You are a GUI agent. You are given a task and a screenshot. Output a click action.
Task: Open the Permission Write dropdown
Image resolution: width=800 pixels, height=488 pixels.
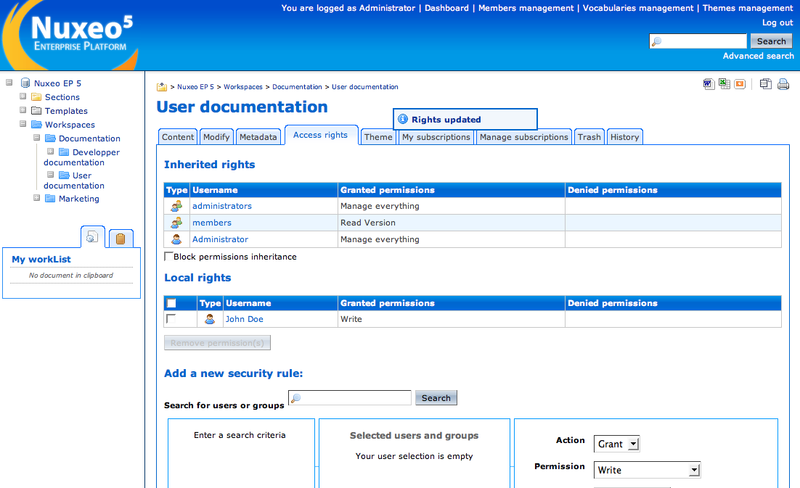coord(647,470)
